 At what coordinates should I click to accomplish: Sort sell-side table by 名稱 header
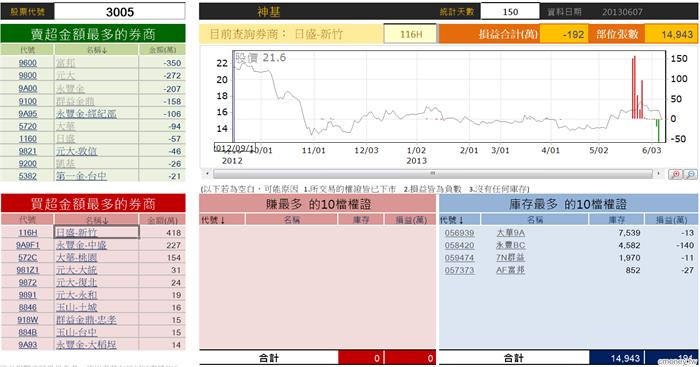96,50
